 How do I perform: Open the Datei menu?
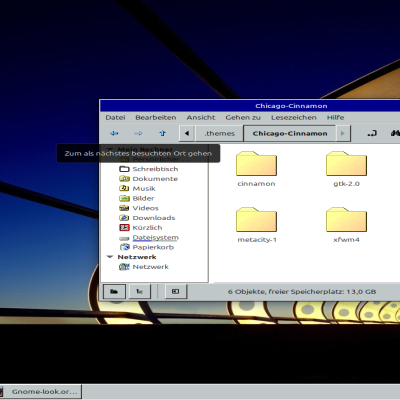[x=115, y=117]
